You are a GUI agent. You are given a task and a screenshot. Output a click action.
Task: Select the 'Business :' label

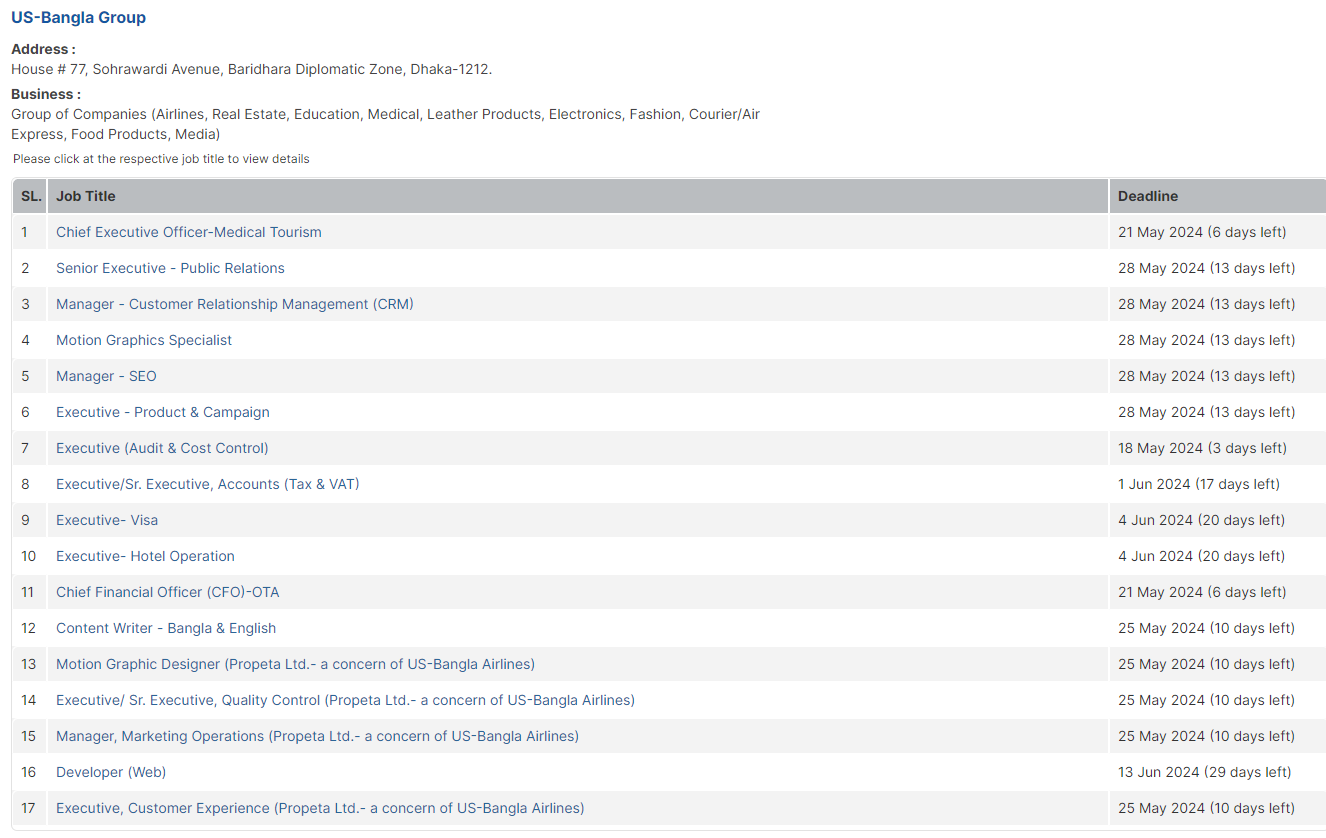pyautogui.click(x=46, y=94)
